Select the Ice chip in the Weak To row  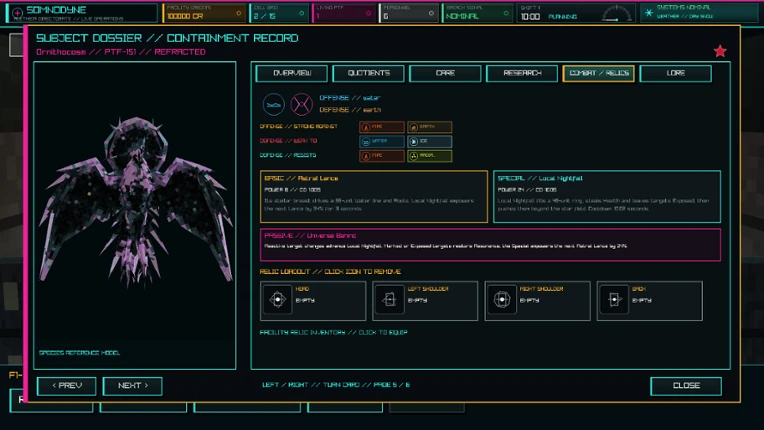tap(429, 141)
